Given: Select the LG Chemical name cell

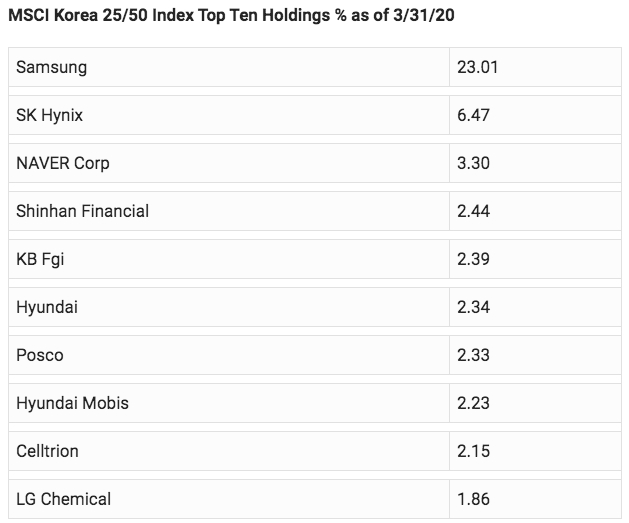Looking at the screenshot, I should (x=64, y=499).
